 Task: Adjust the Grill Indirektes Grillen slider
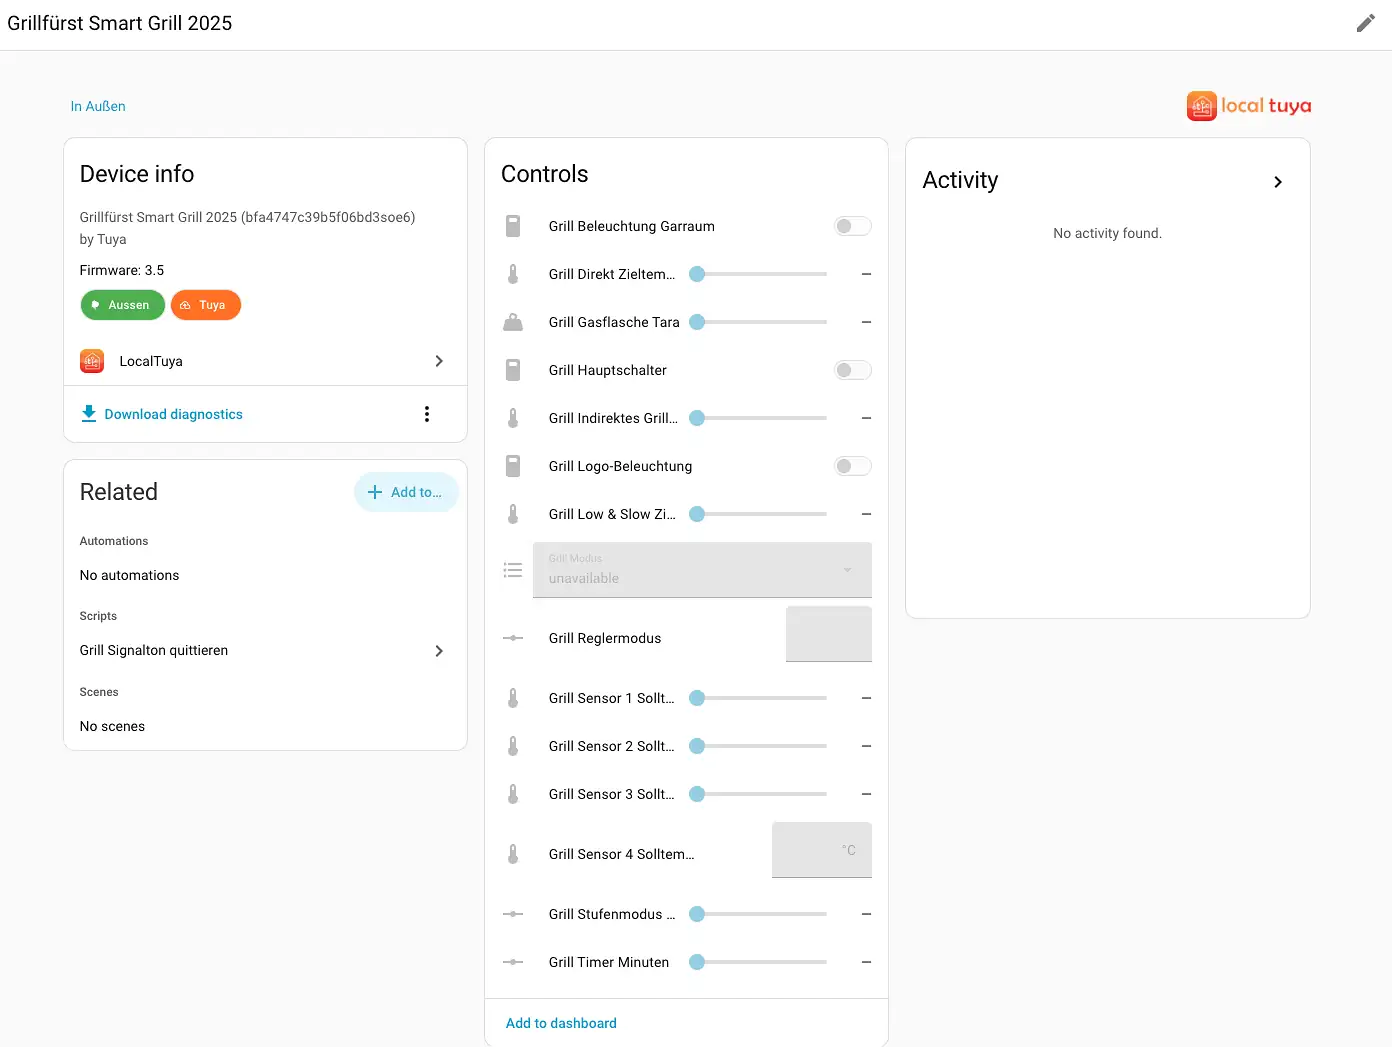[760, 418]
